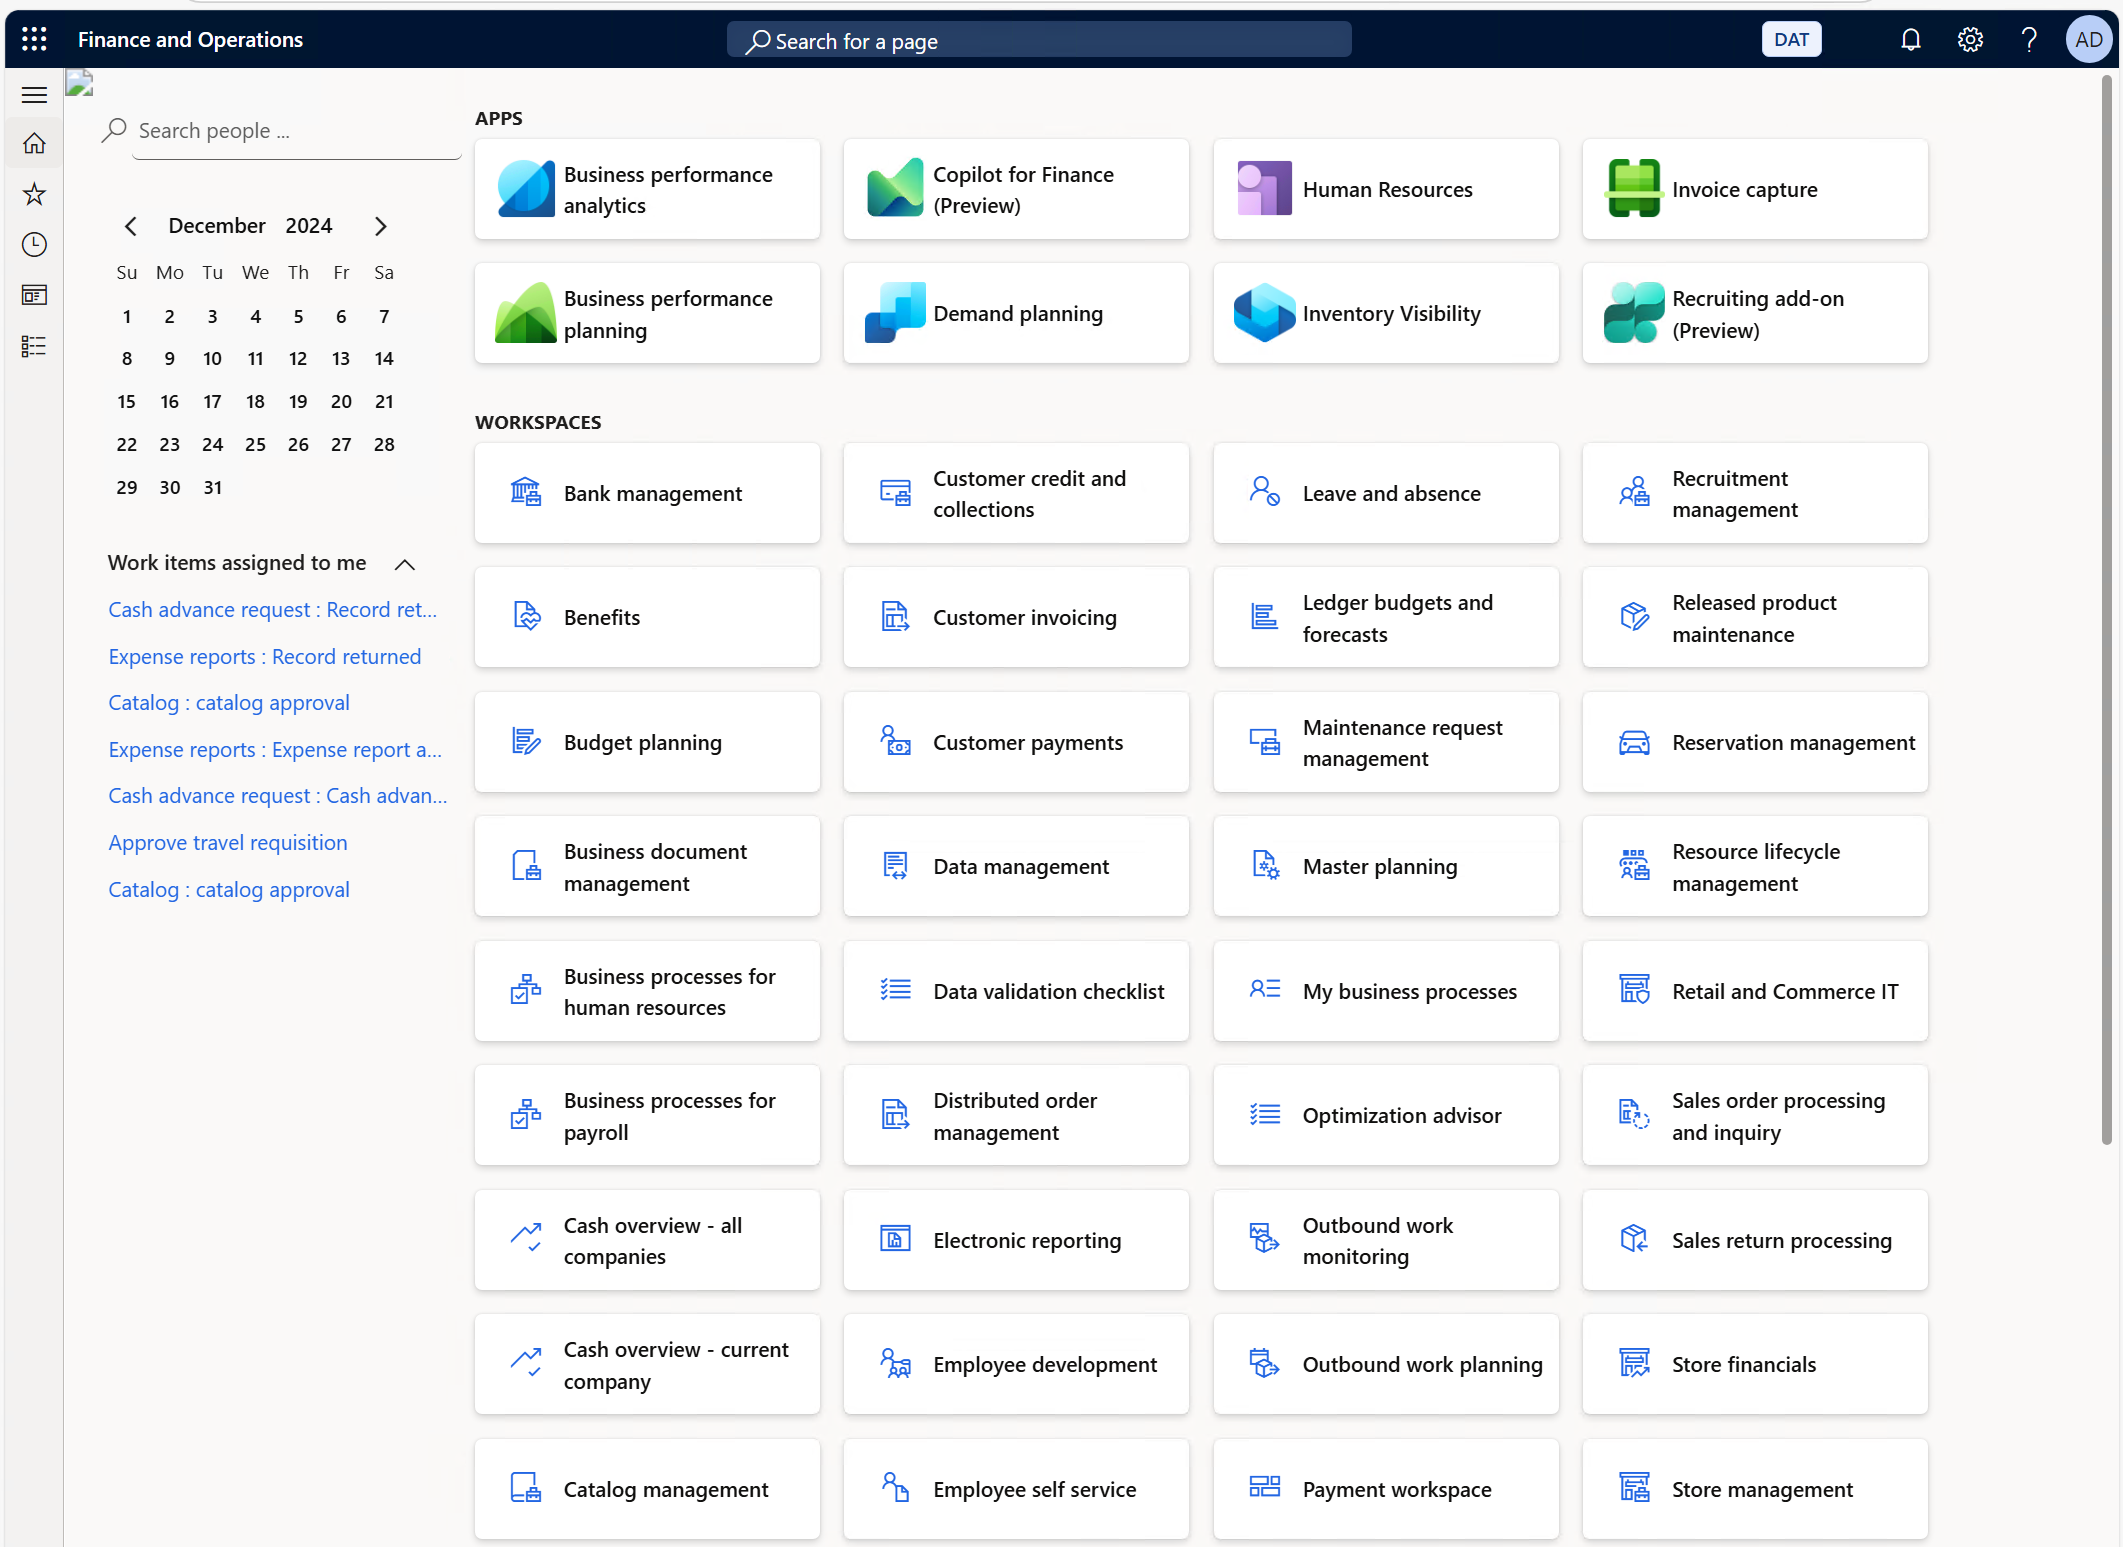Image resolution: width=2123 pixels, height=1547 pixels.
Task: Open Recent clock icon in sidebar
Action: (34, 244)
